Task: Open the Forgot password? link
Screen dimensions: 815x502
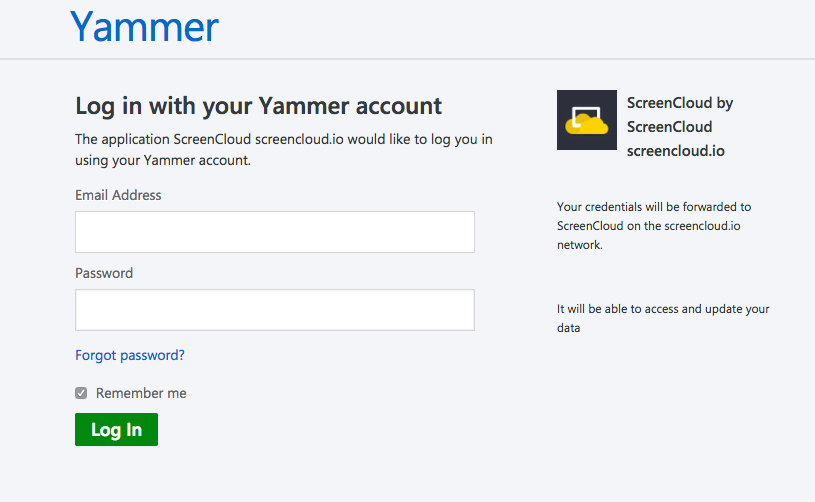Action: tap(130, 355)
